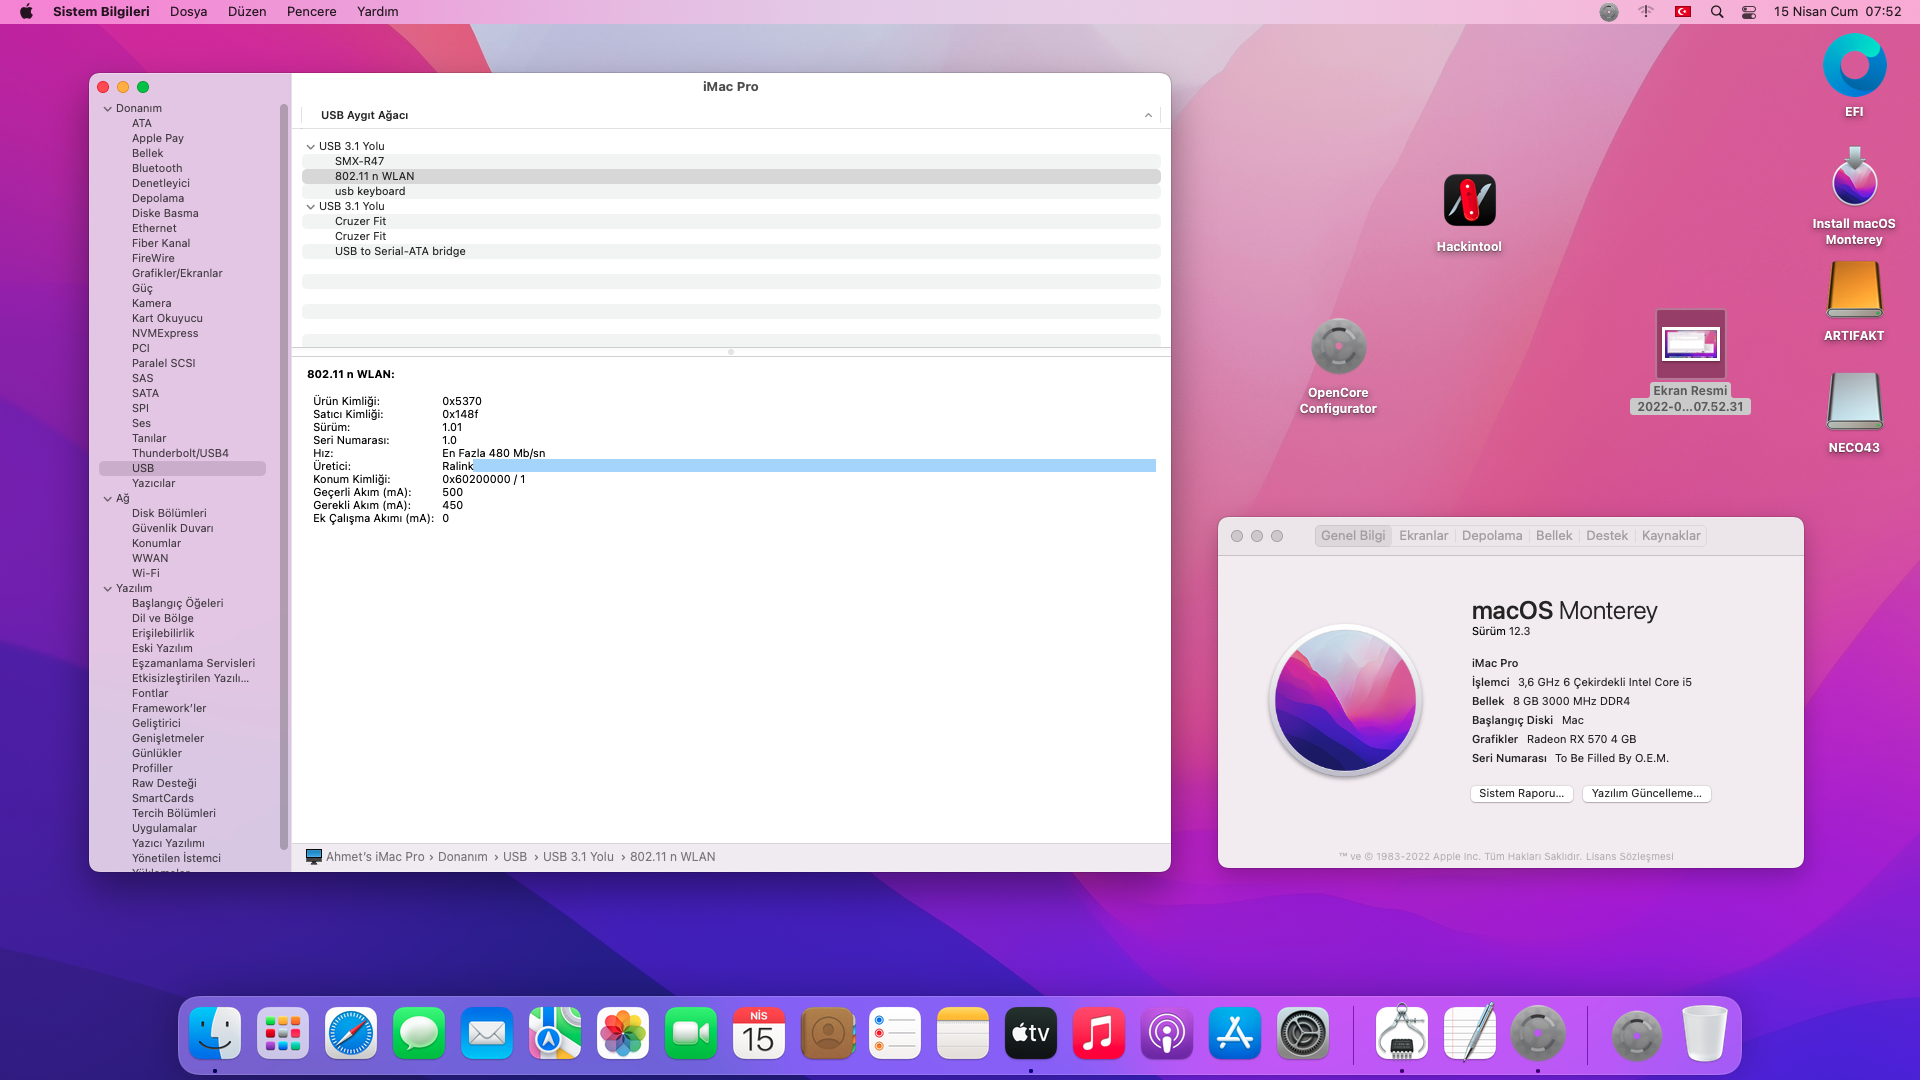
Task: Collapse the Ağ sidebar section
Action: click(108, 499)
